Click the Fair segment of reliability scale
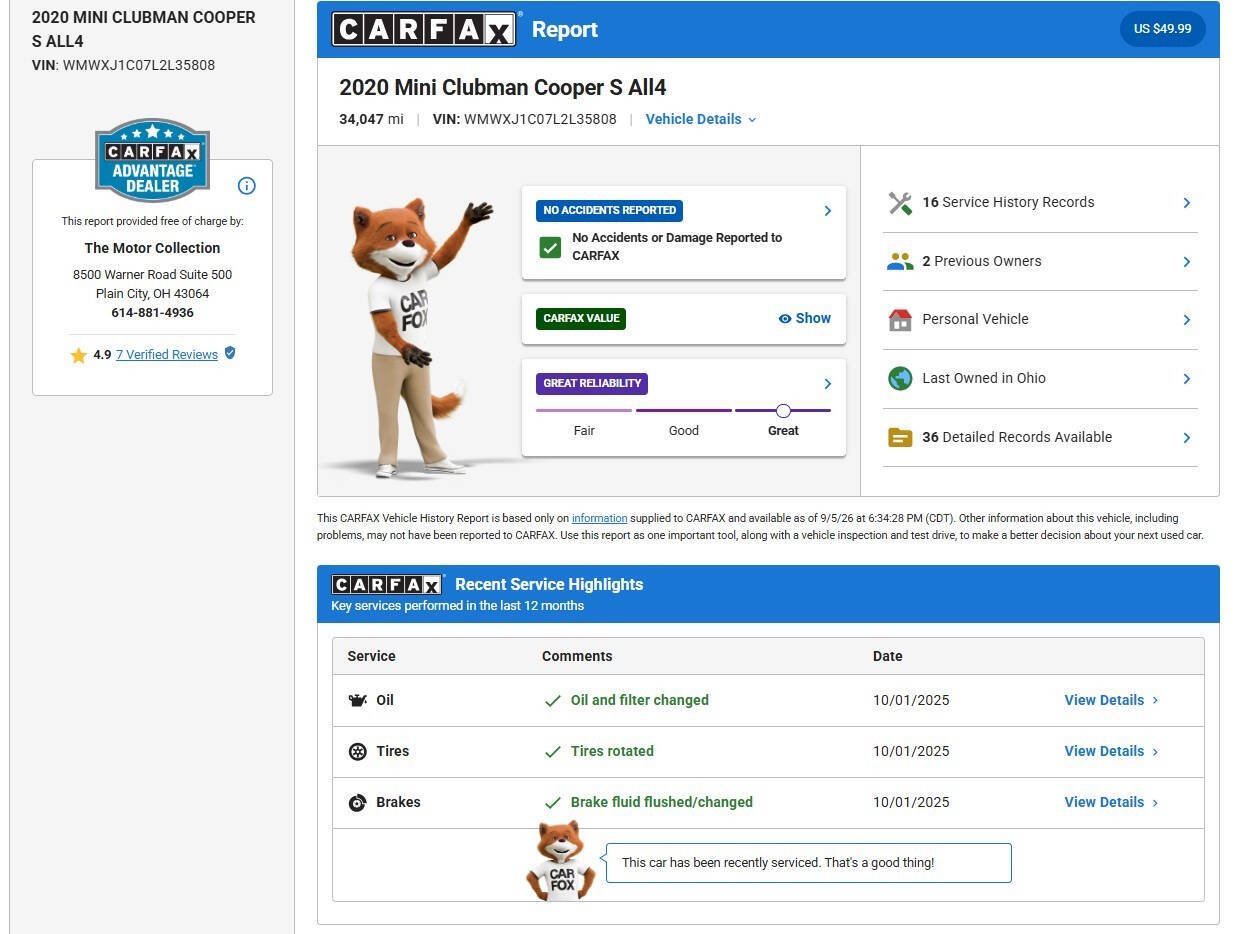 tap(584, 410)
